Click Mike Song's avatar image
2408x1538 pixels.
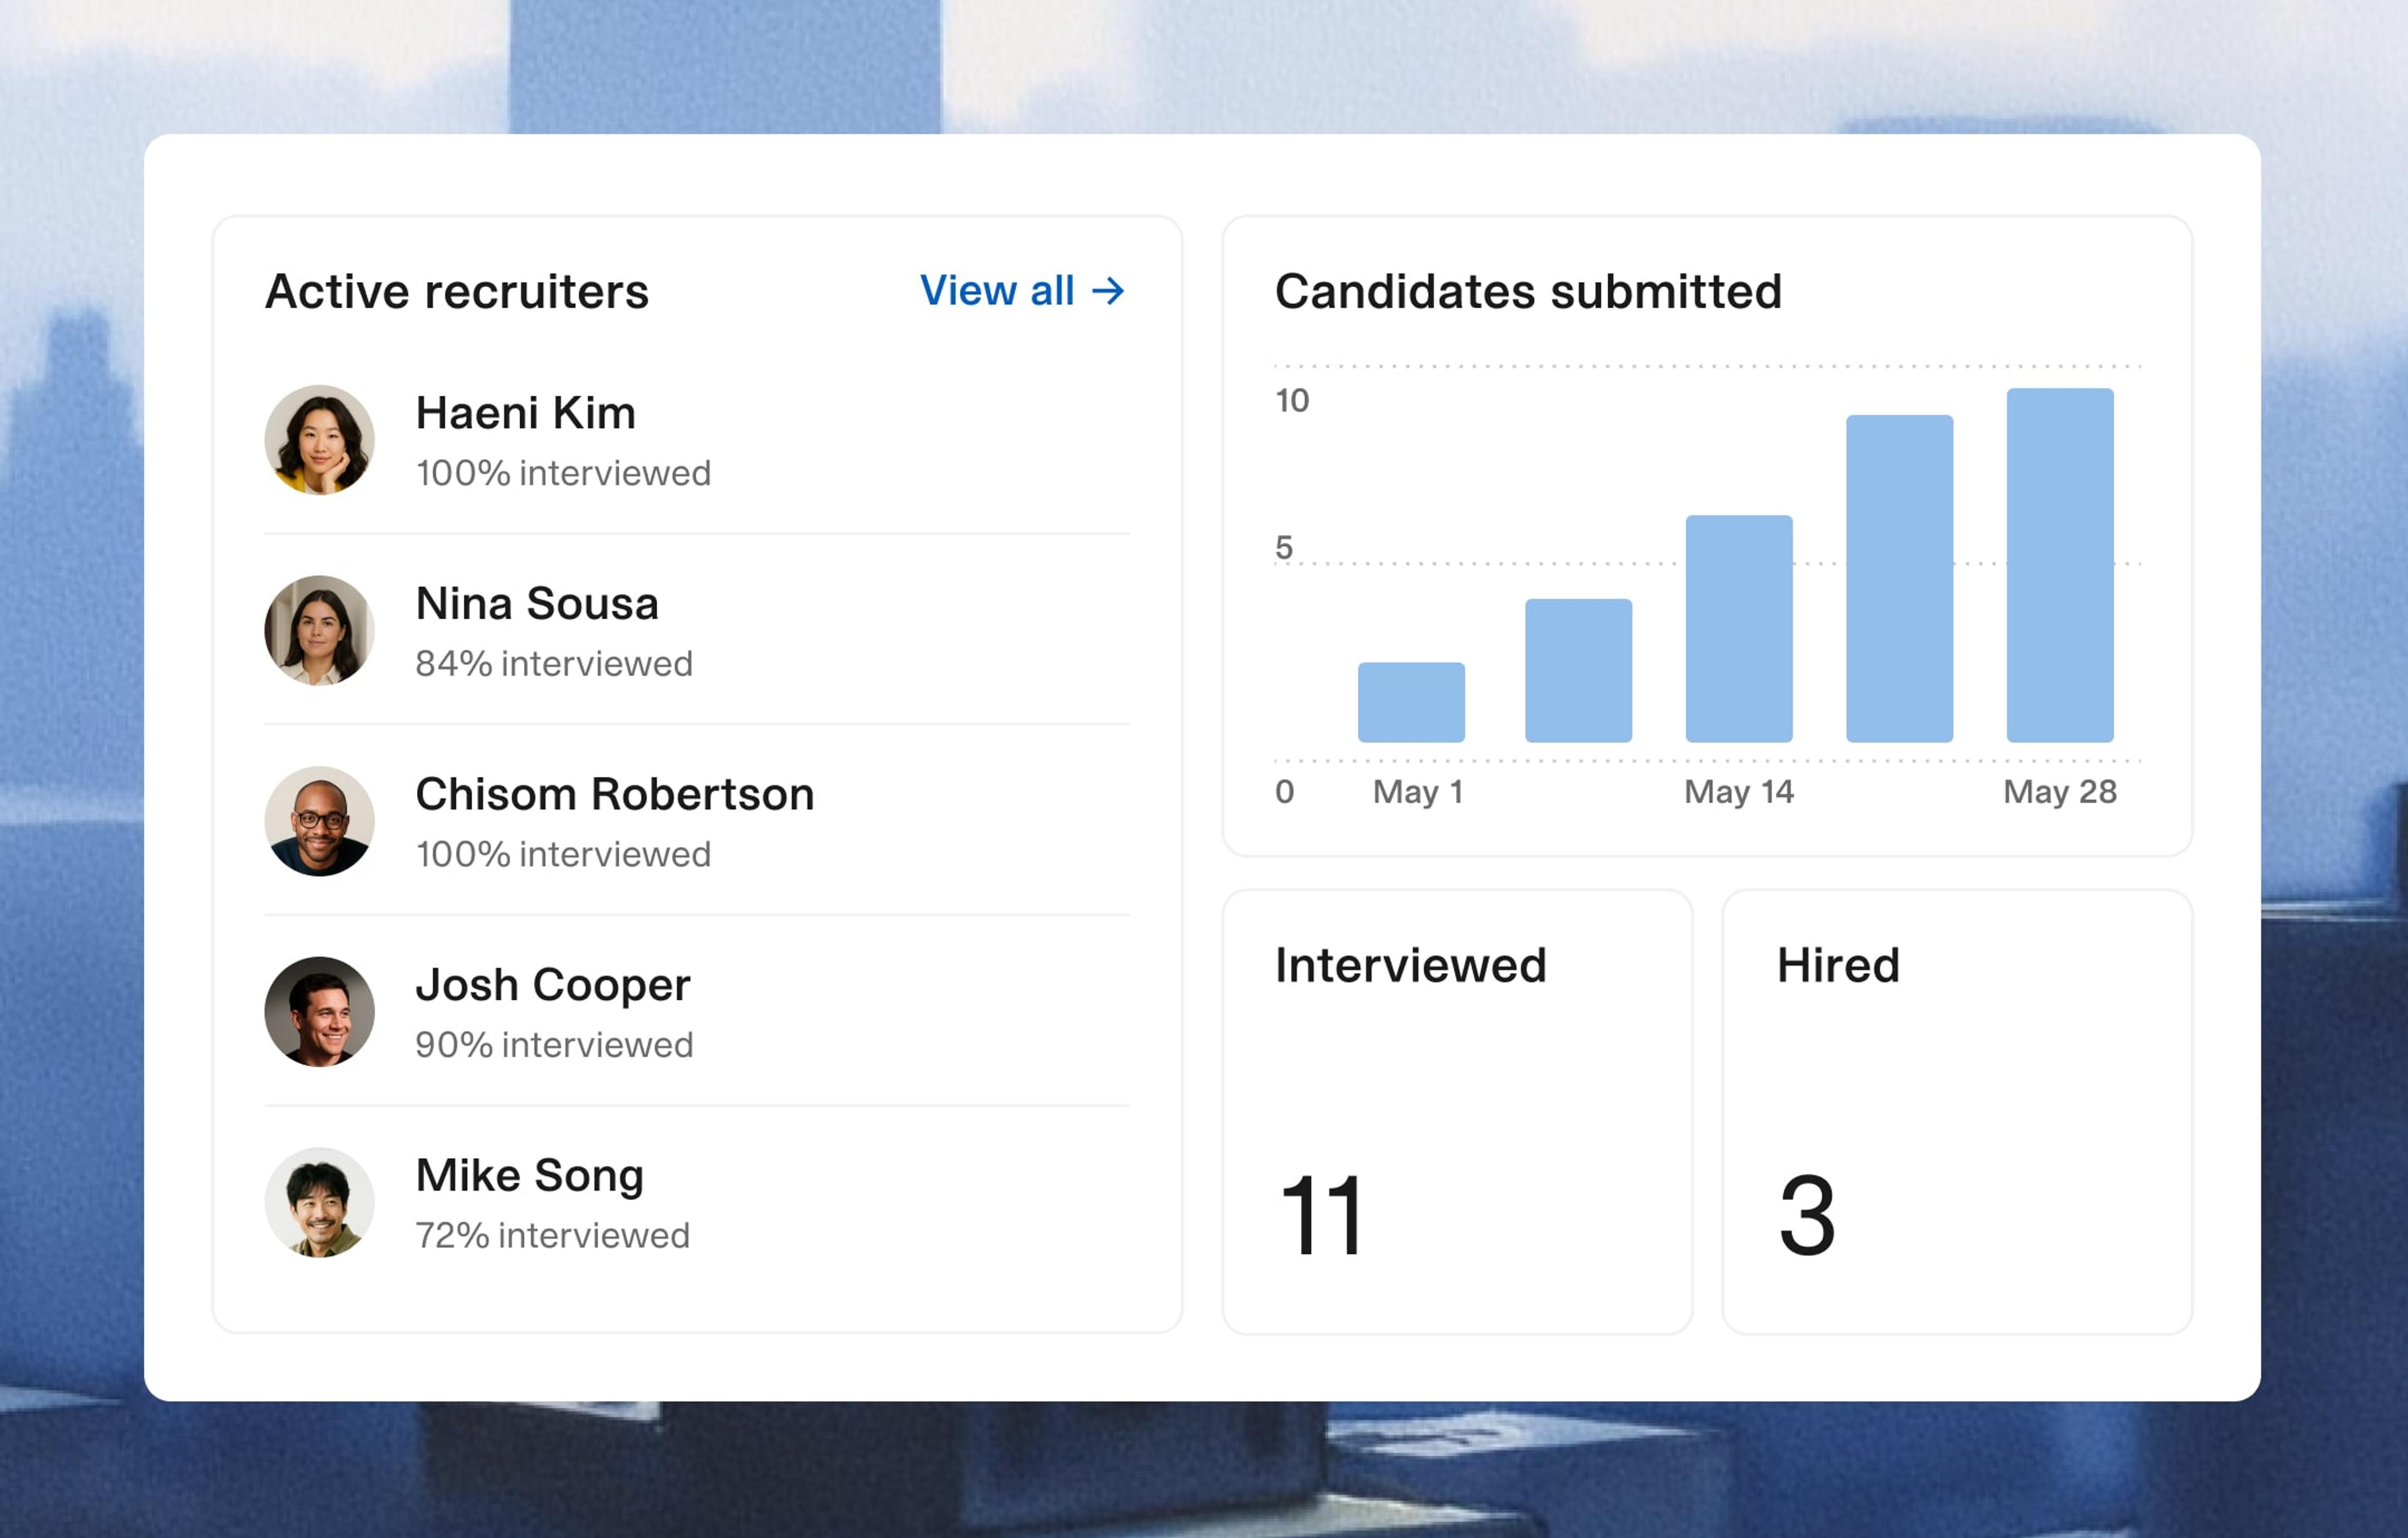(x=319, y=1202)
